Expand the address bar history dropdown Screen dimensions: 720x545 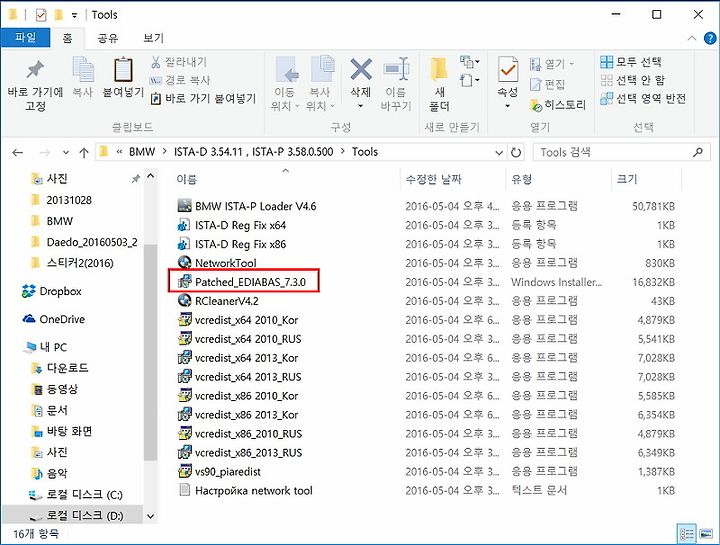[x=499, y=152]
